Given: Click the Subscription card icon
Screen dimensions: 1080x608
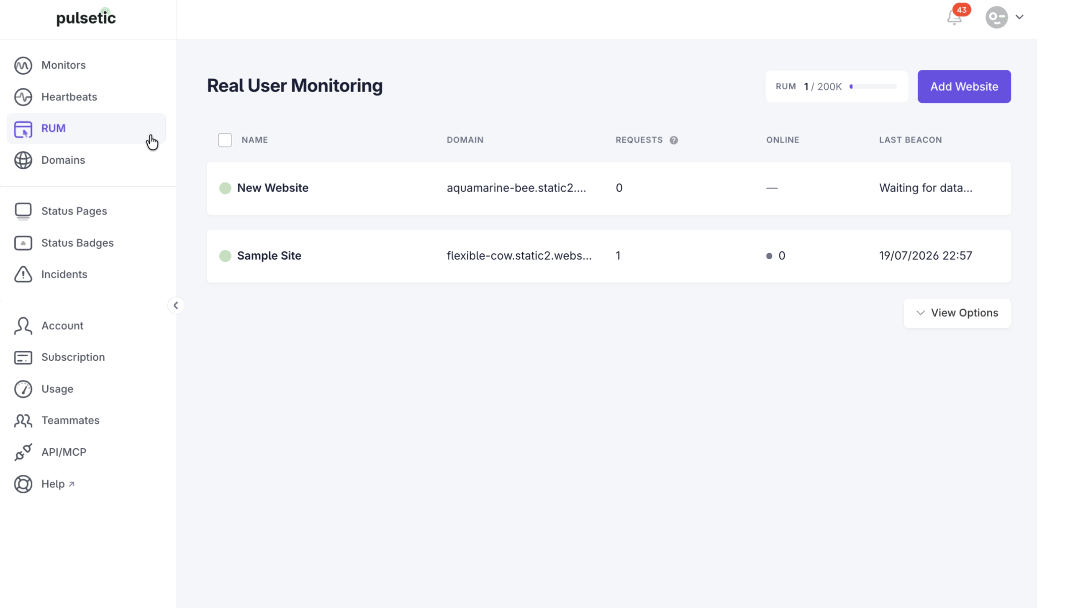Looking at the screenshot, I should click(23, 357).
